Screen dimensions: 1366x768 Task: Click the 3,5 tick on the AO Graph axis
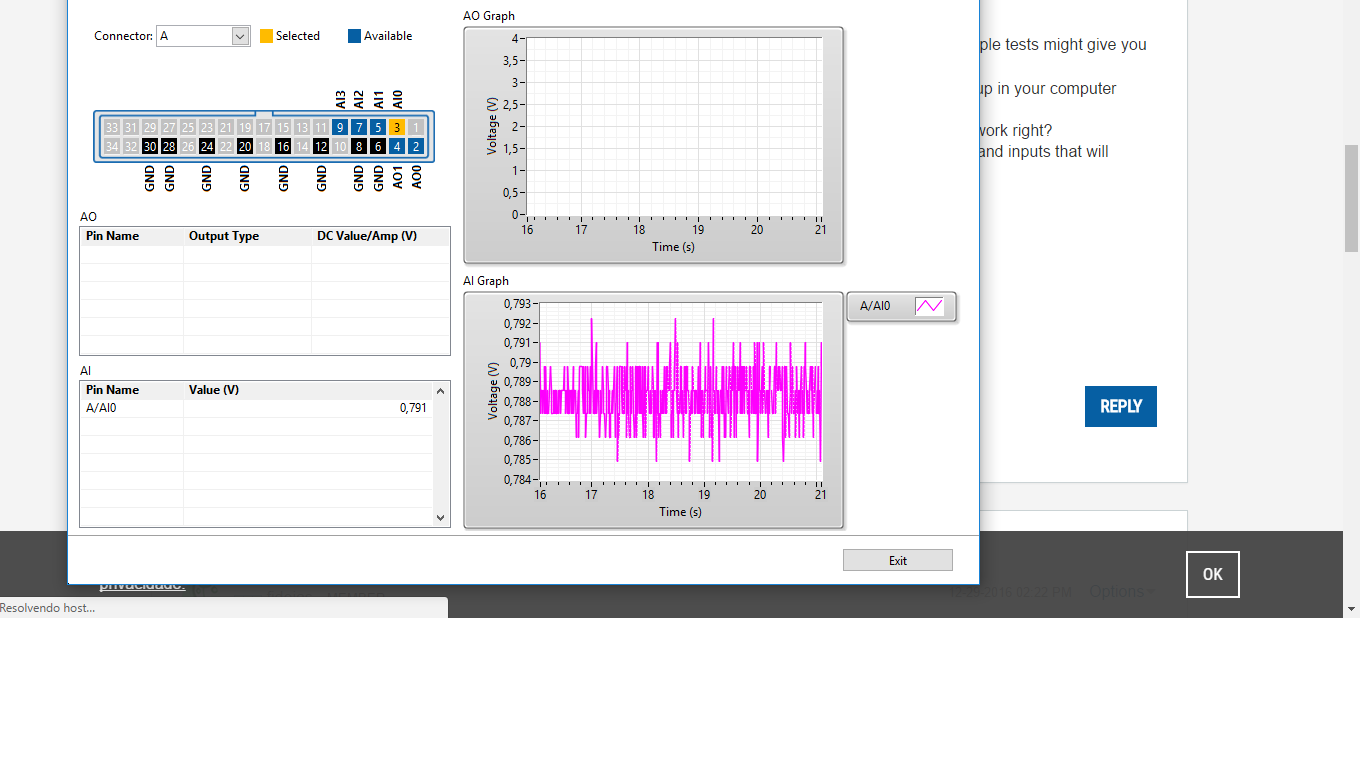(511, 60)
